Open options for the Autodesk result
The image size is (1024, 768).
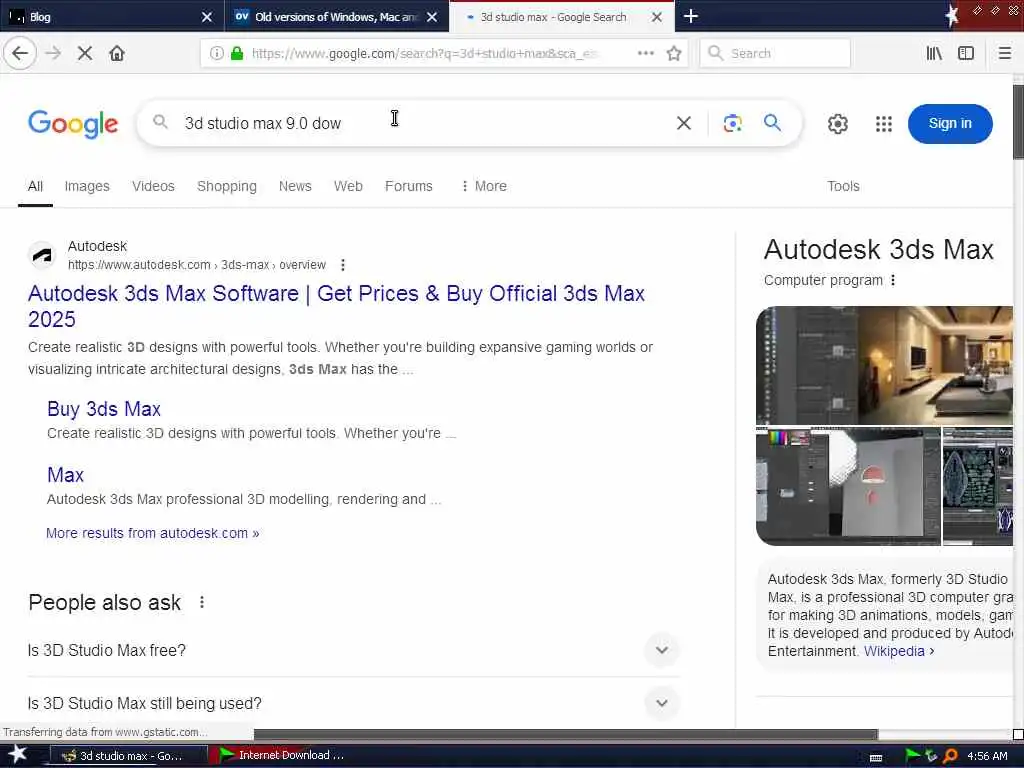[343, 264]
